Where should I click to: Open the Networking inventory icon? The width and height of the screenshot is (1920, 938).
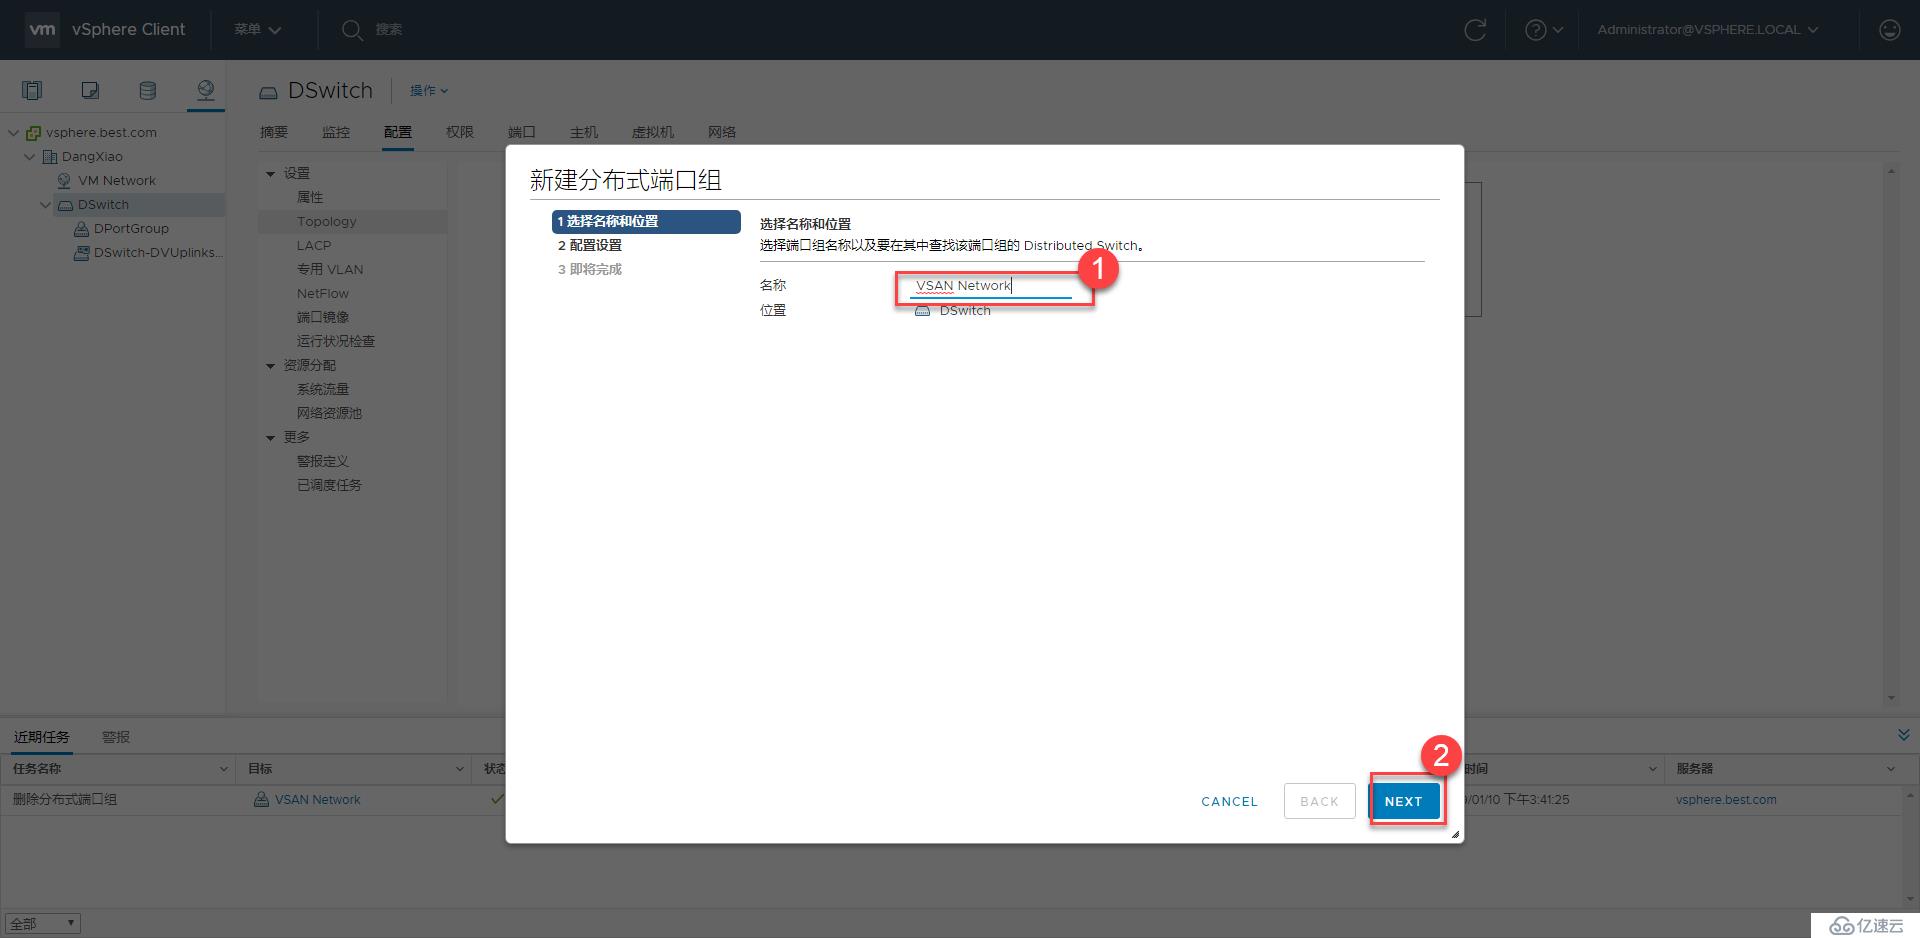coord(205,91)
